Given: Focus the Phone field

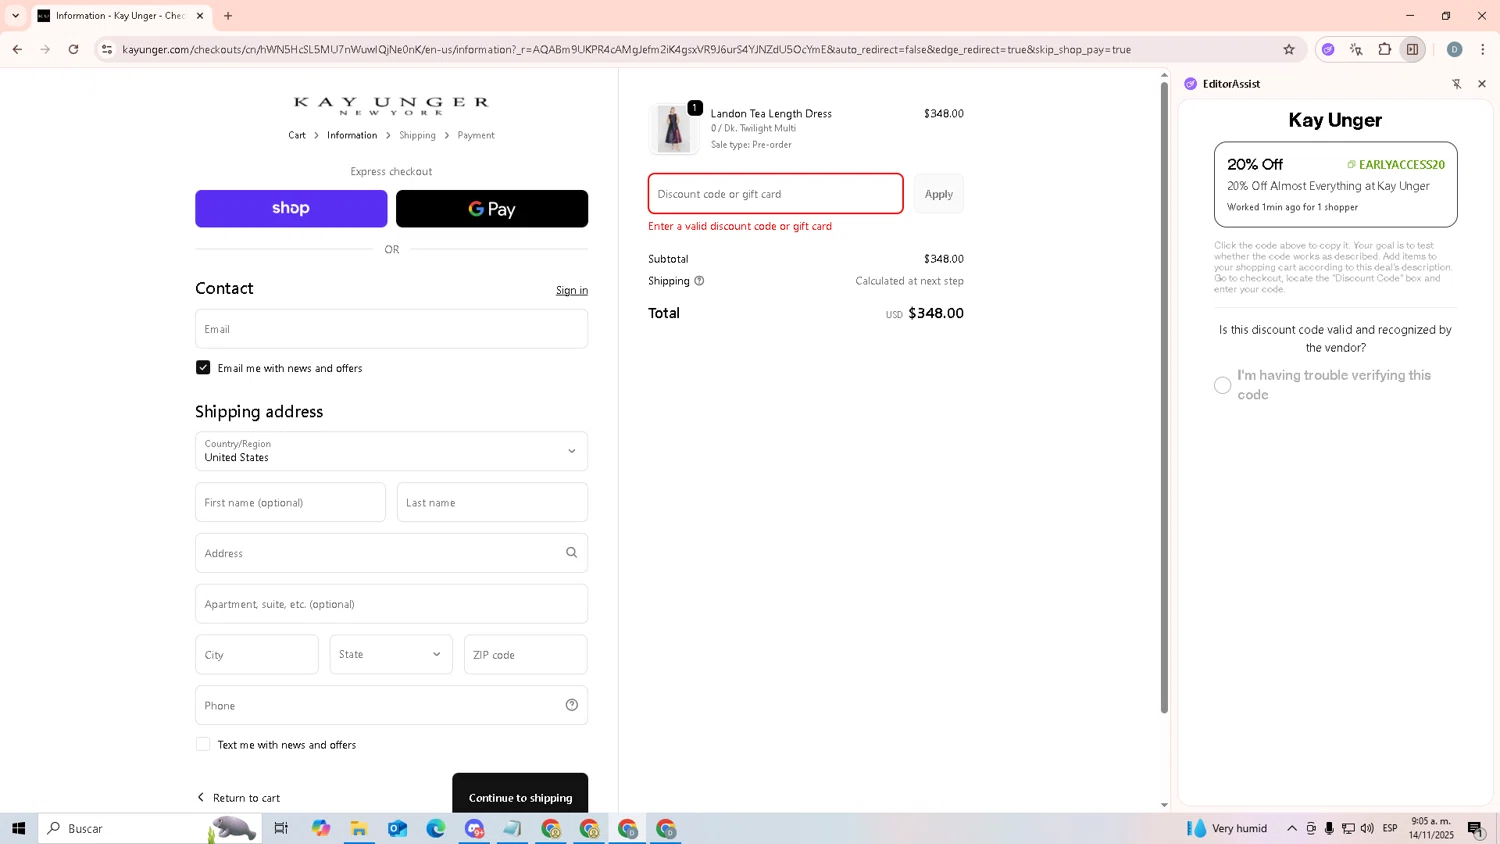Looking at the screenshot, I should [391, 705].
